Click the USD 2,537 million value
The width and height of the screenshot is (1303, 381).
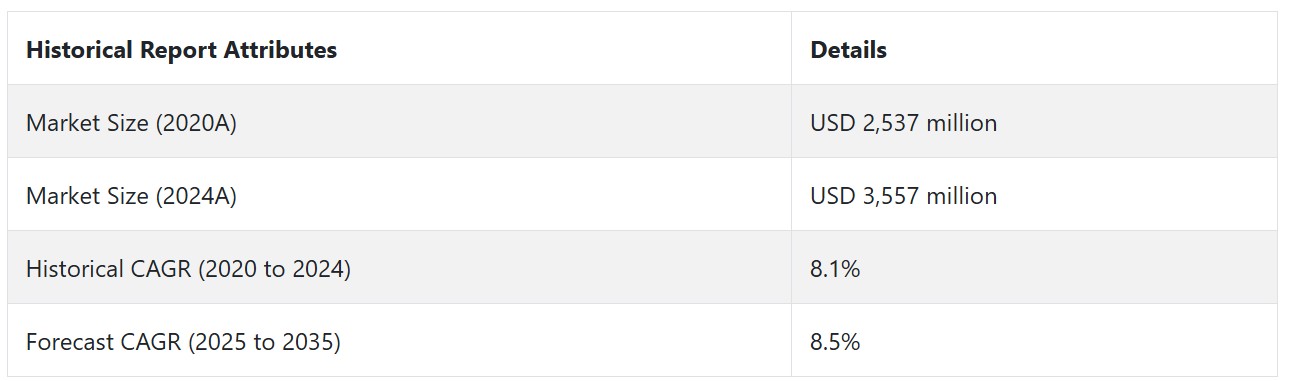point(903,123)
